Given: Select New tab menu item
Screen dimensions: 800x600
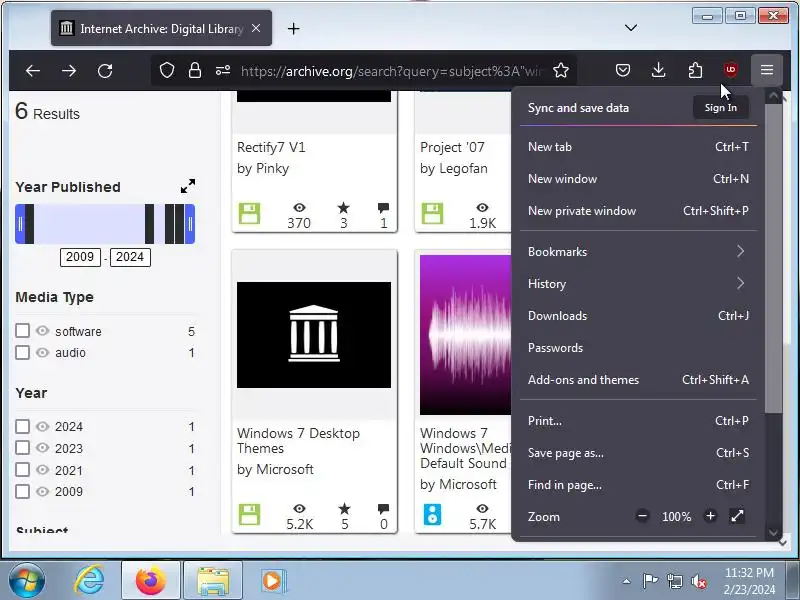Looking at the screenshot, I should pyautogui.click(x=638, y=147).
